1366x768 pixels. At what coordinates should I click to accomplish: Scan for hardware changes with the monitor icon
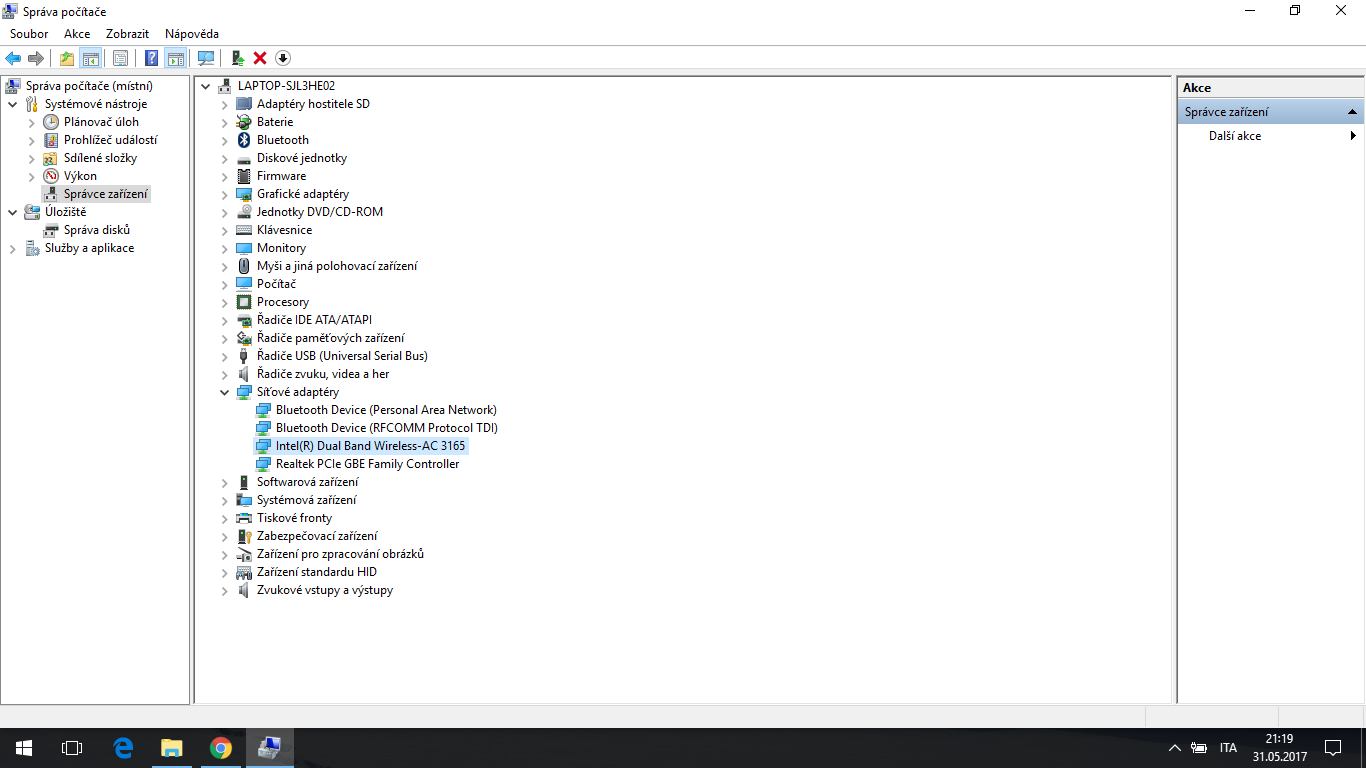click(x=206, y=58)
